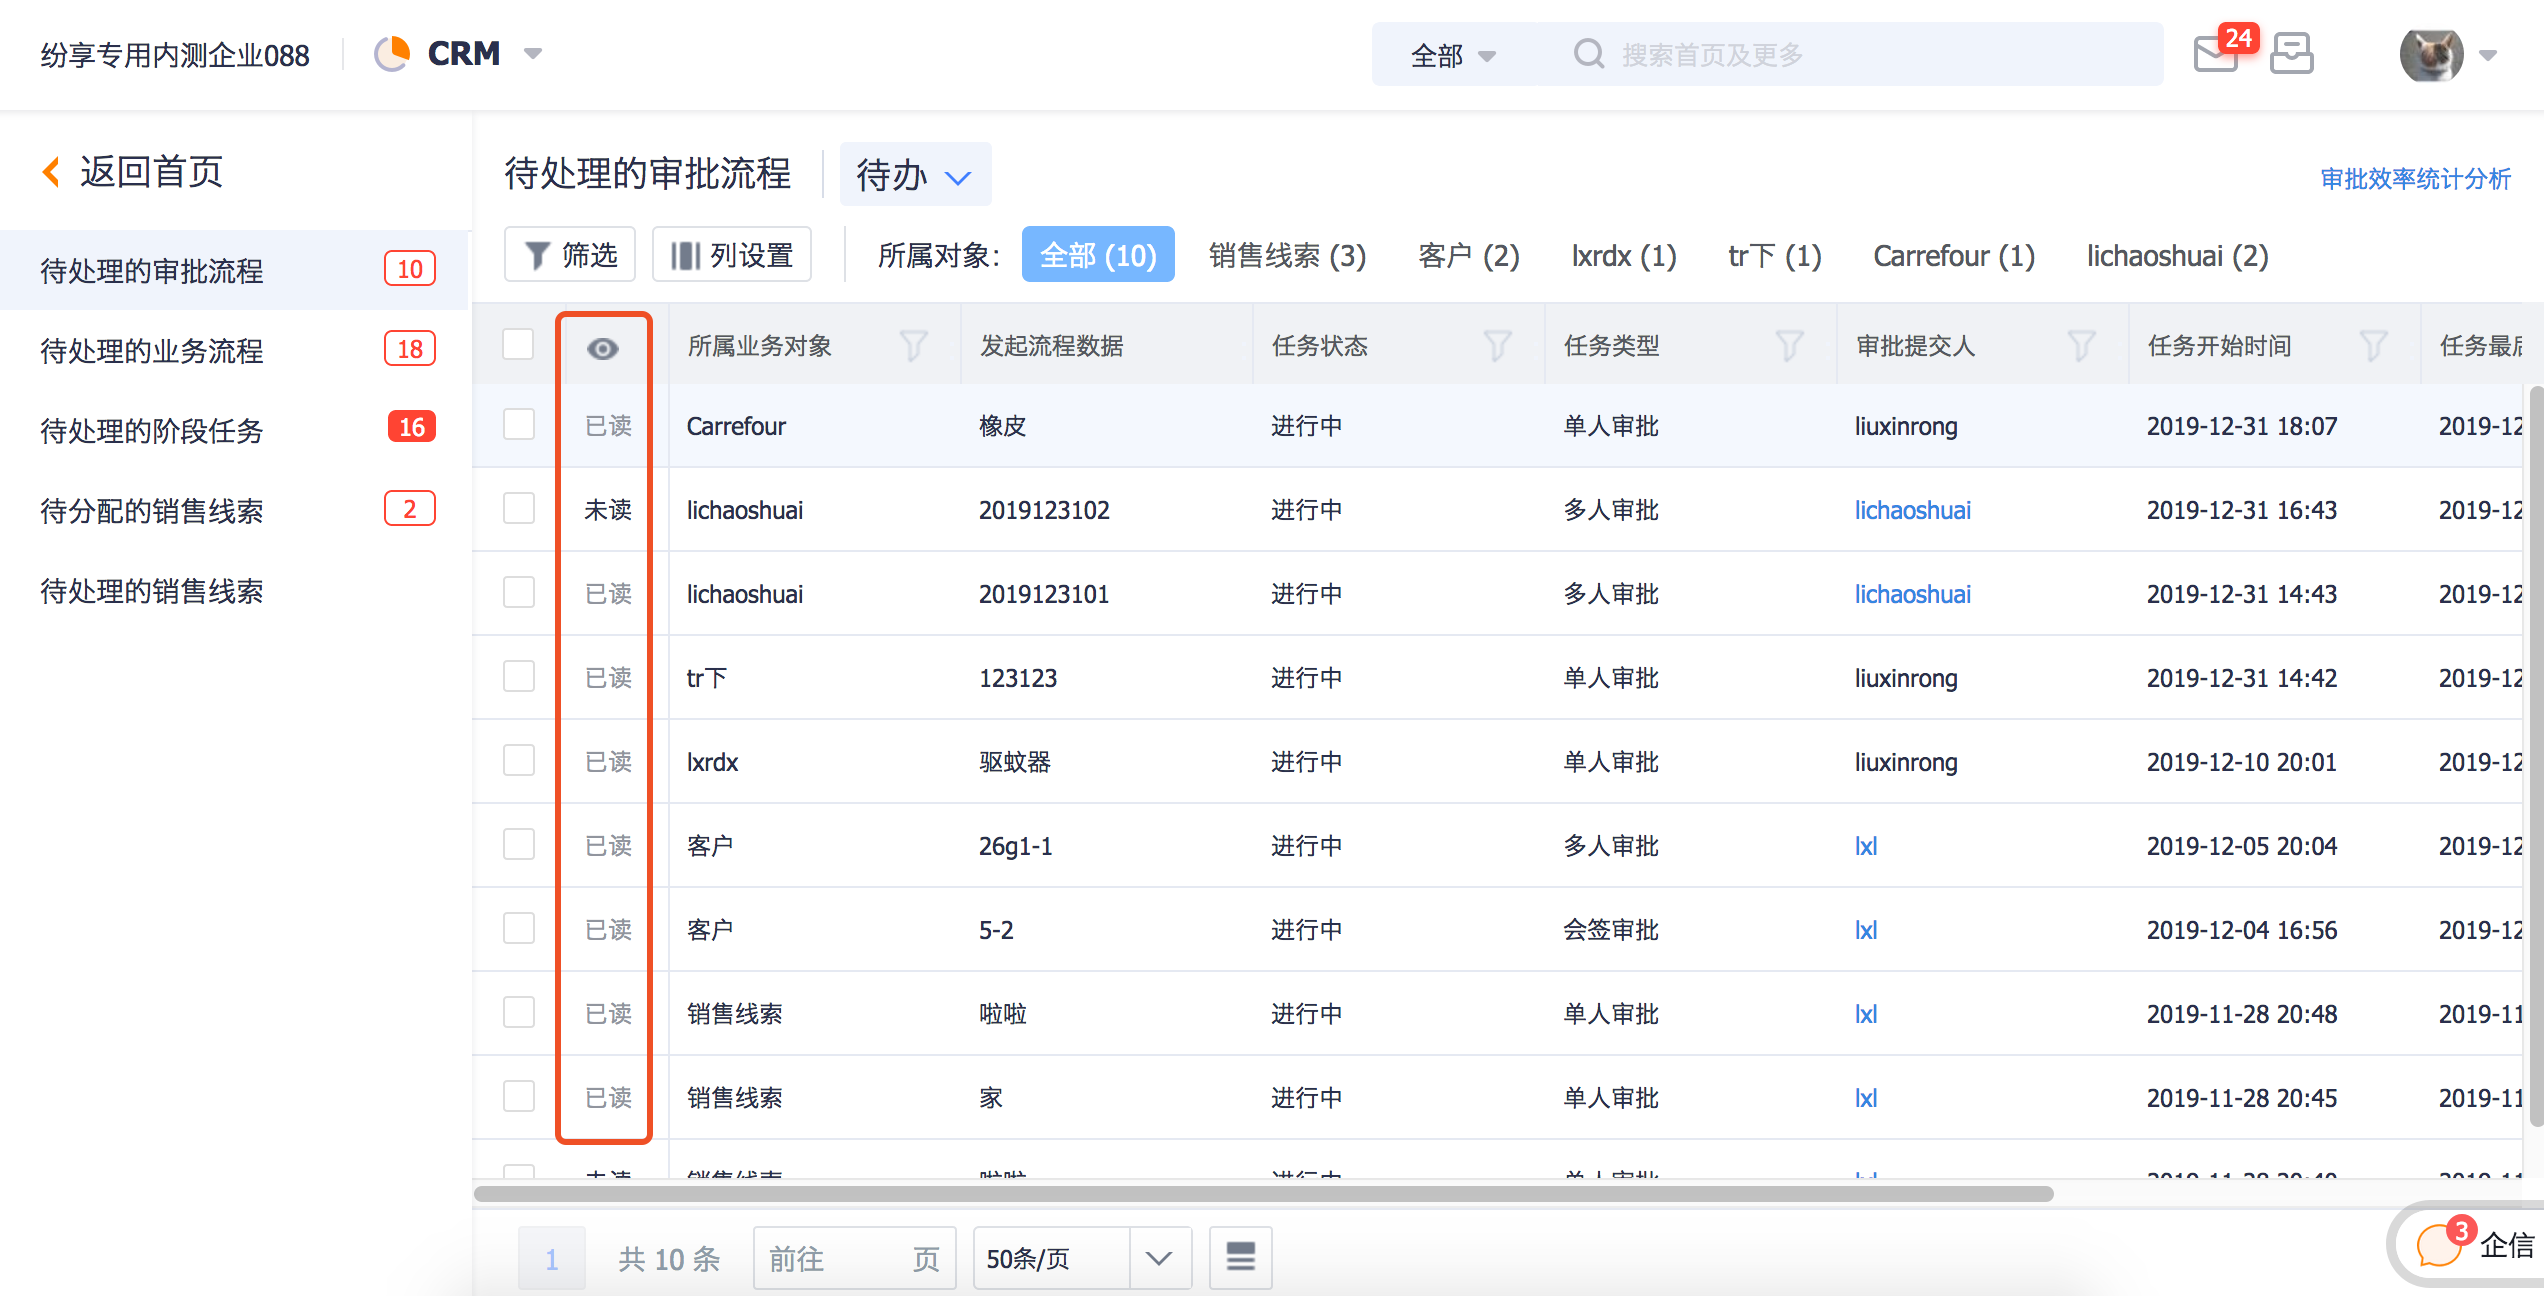Open the 全部 search scope dropdown

click(x=1452, y=55)
